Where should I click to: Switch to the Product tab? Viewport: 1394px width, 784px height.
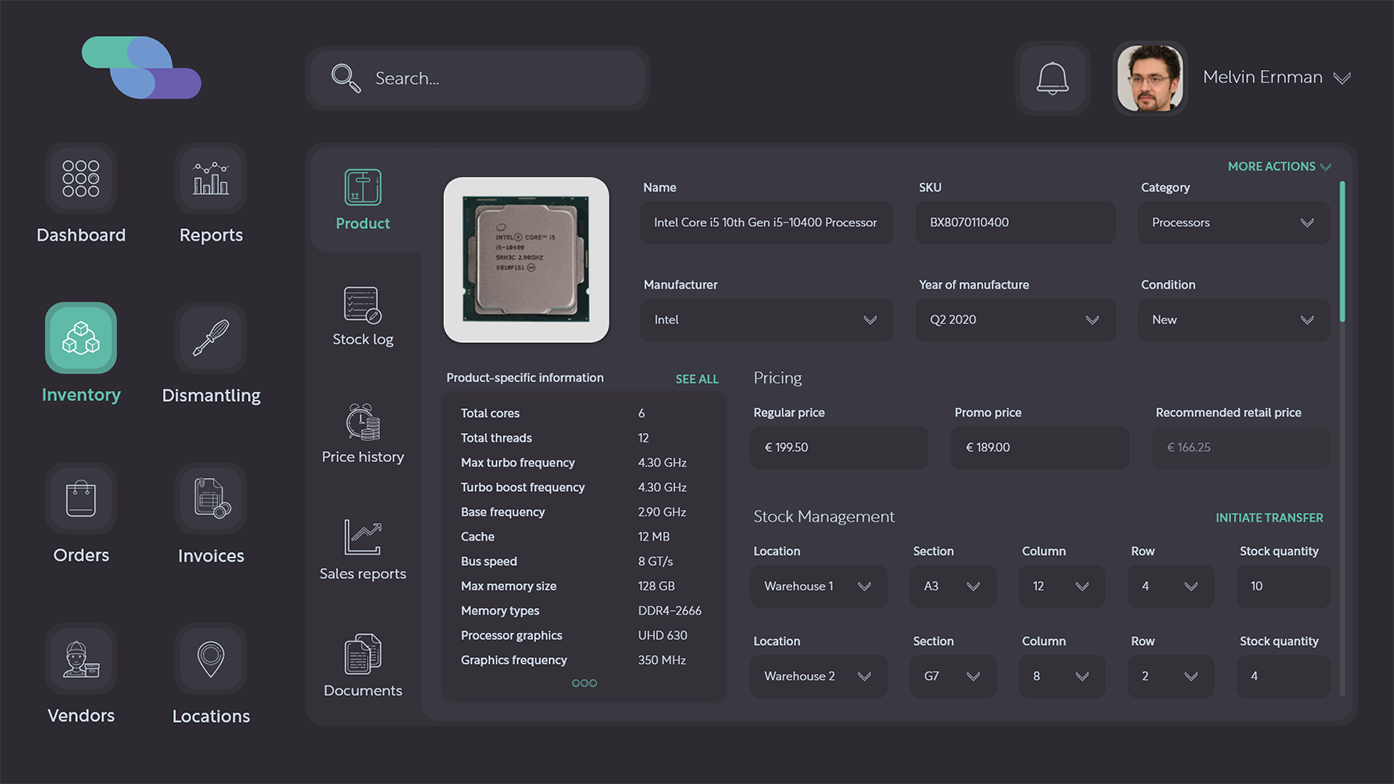(363, 201)
